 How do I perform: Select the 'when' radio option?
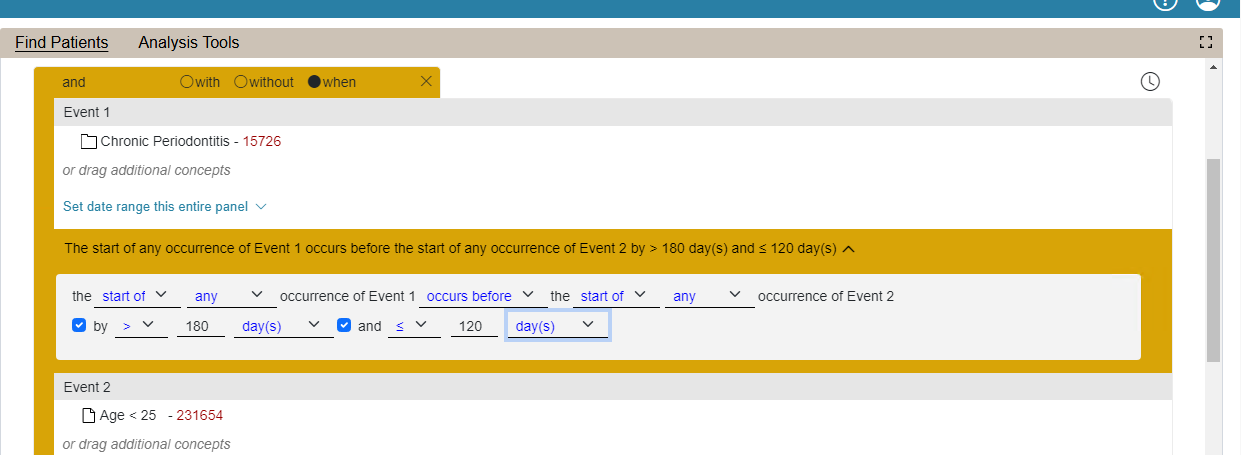tap(314, 82)
